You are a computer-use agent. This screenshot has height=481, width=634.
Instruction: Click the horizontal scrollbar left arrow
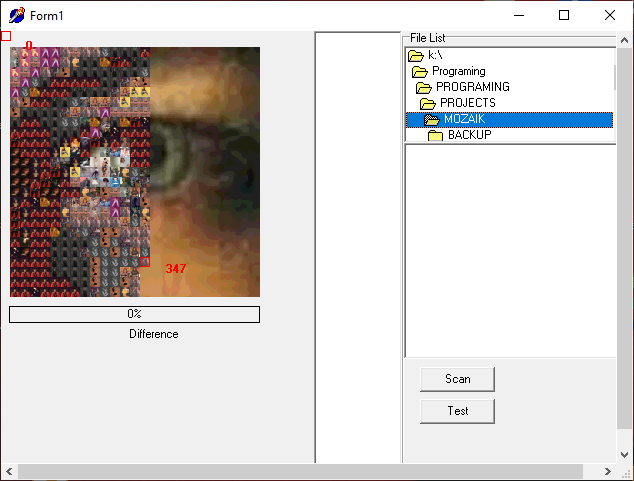click(x=9, y=471)
